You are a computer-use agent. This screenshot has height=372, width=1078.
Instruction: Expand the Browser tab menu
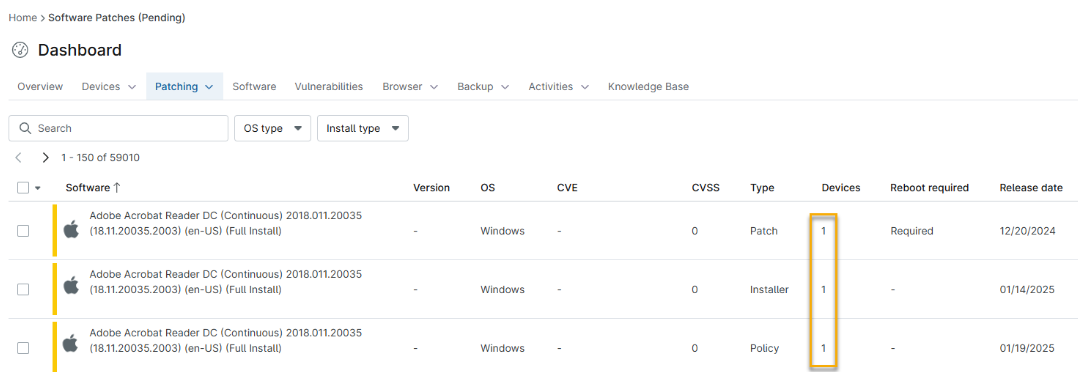(x=434, y=87)
